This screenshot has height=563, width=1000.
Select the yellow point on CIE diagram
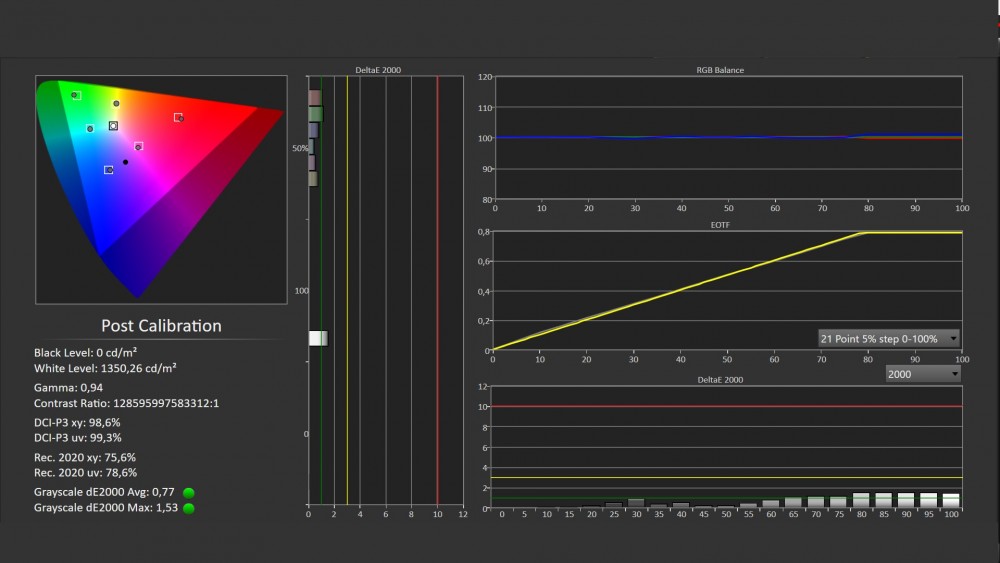(x=116, y=103)
